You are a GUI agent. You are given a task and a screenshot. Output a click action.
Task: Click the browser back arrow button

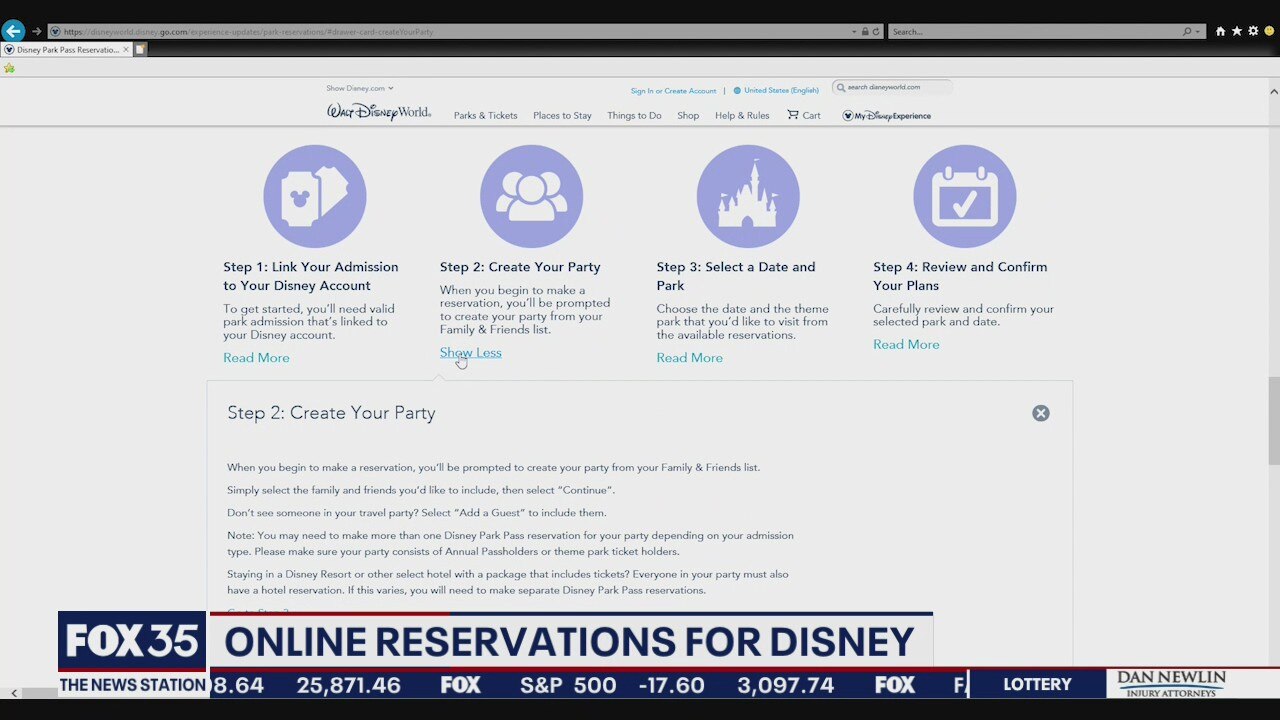pyautogui.click(x=13, y=31)
